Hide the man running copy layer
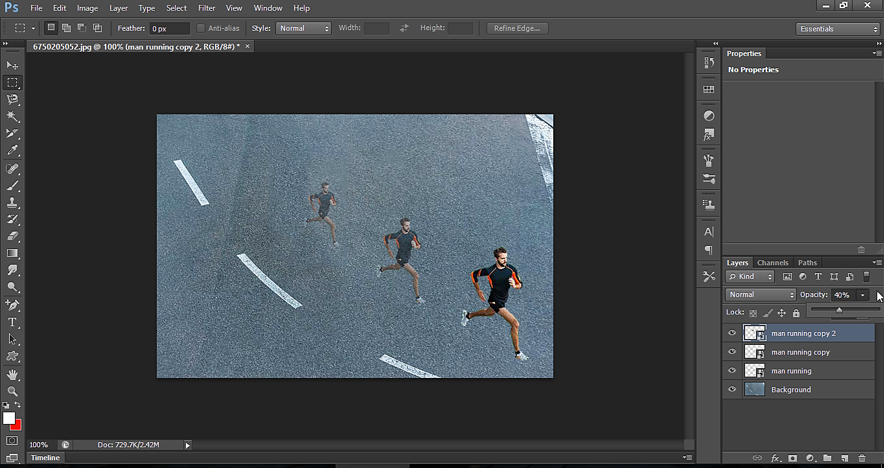The image size is (886, 468). [732, 352]
